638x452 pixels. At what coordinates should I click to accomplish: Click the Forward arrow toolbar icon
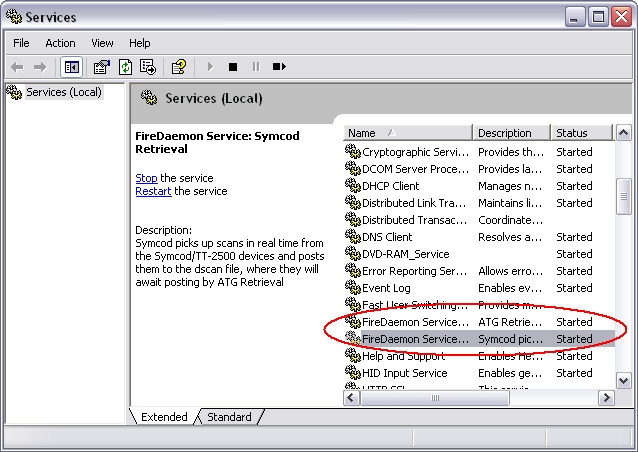point(40,67)
